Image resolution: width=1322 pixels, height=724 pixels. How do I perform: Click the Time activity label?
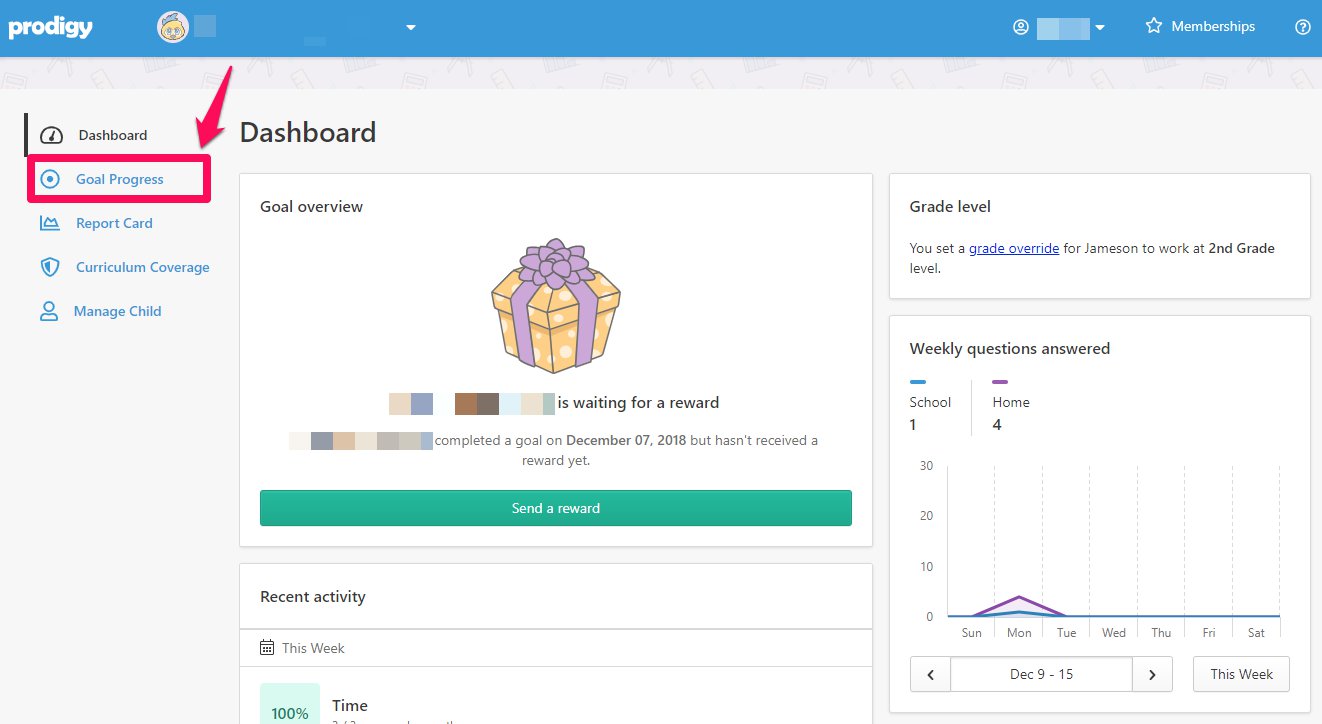(x=350, y=705)
